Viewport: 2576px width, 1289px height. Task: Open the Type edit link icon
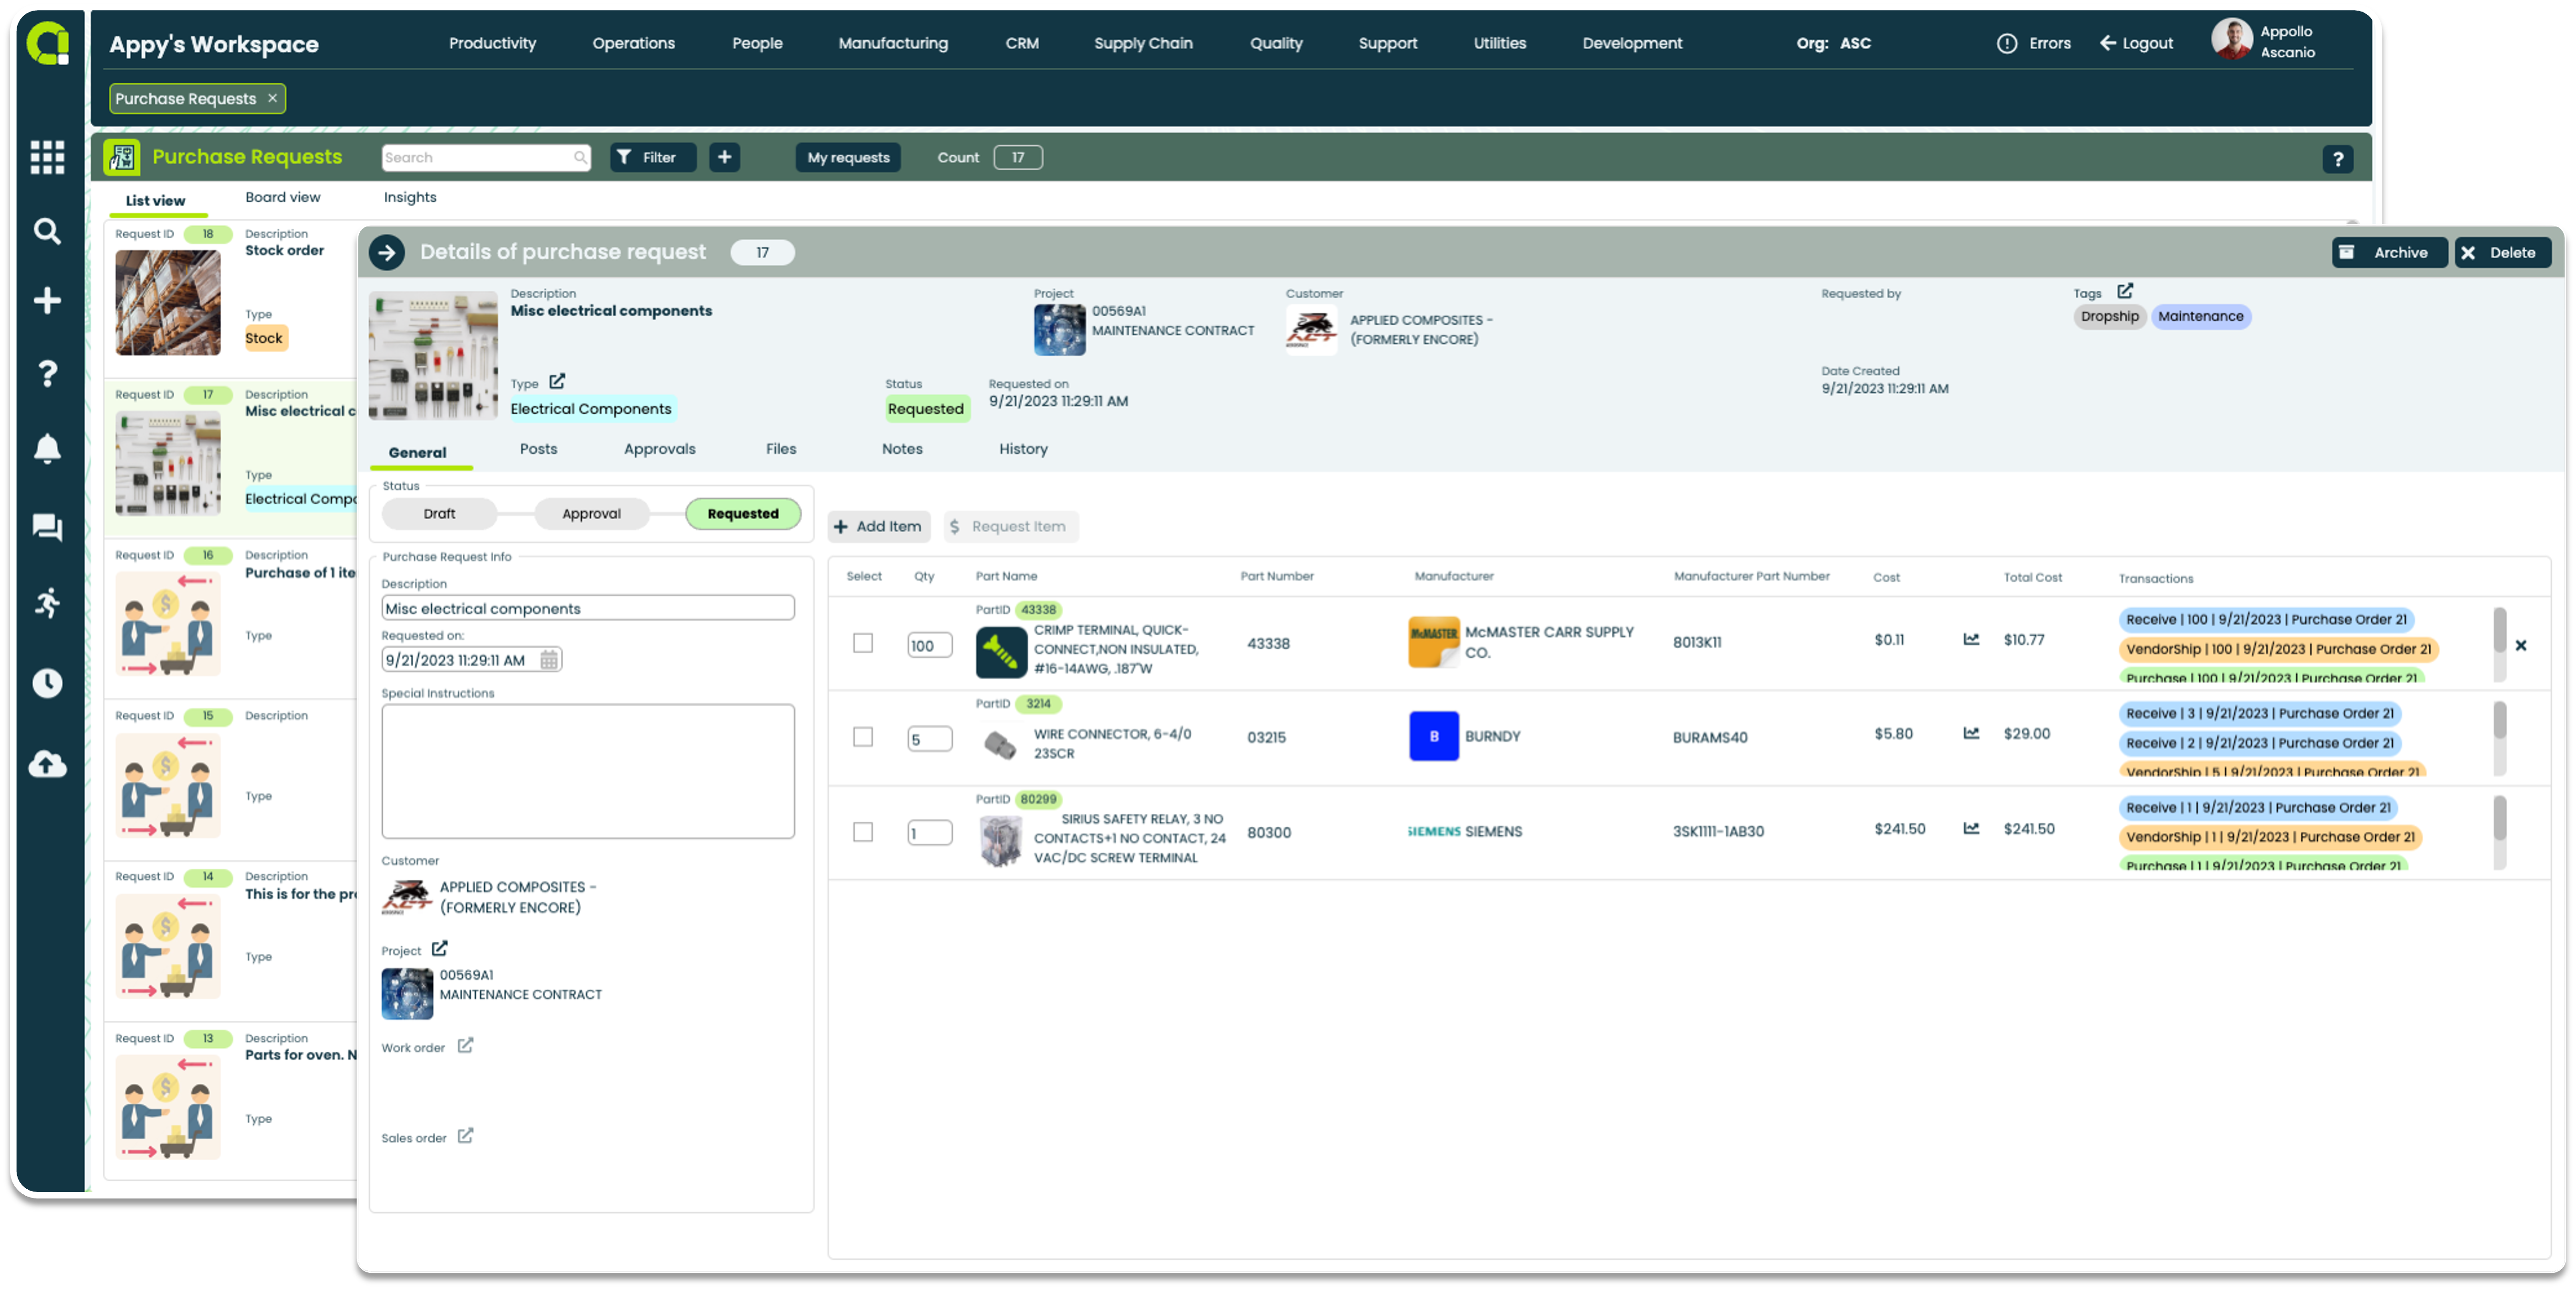(x=557, y=382)
